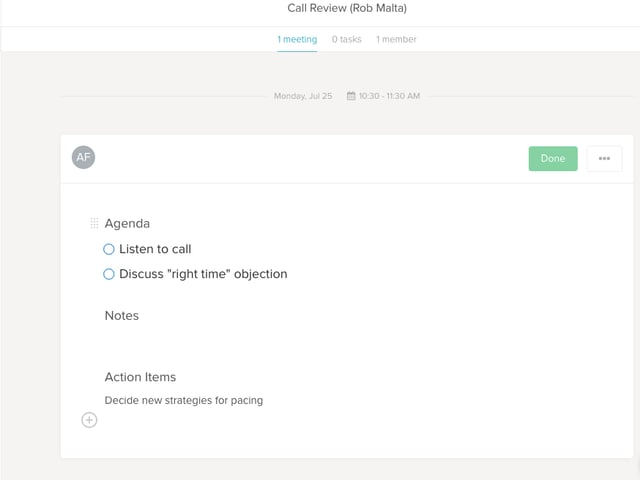640x480 pixels.
Task: Click the "Decide new strategies for pacing" text
Action: [x=183, y=401]
